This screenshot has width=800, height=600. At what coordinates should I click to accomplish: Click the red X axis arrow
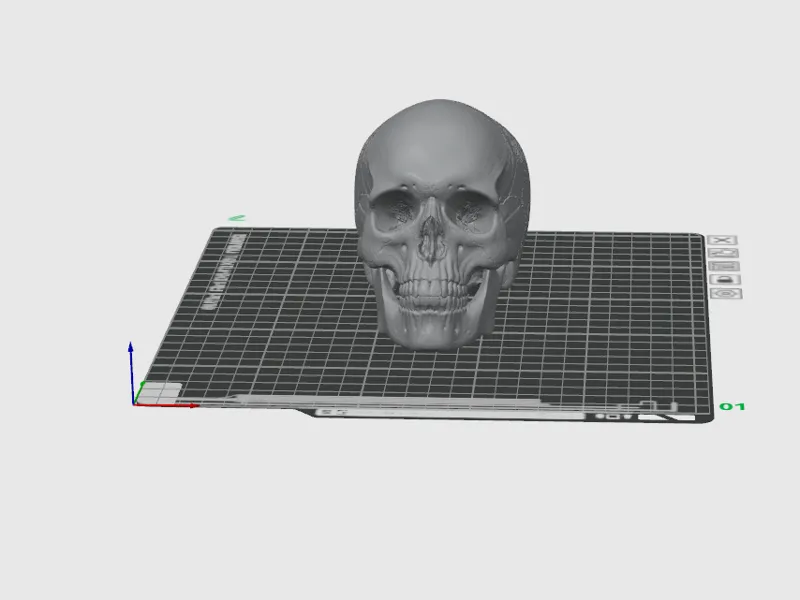click(166, 406)
